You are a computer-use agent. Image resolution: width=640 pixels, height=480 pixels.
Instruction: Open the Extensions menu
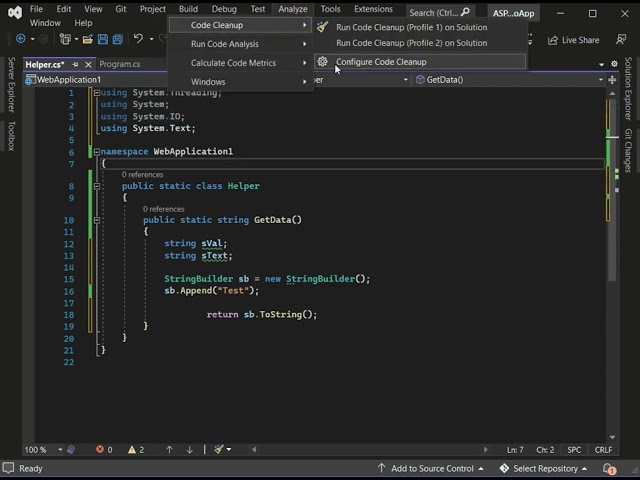(373, 9)
